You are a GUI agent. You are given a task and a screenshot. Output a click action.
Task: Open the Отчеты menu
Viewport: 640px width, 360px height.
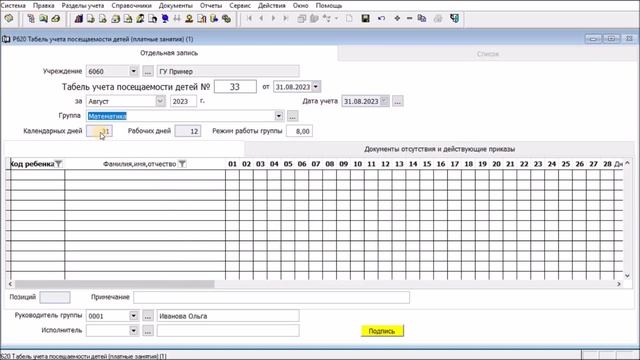coord(211,5)
